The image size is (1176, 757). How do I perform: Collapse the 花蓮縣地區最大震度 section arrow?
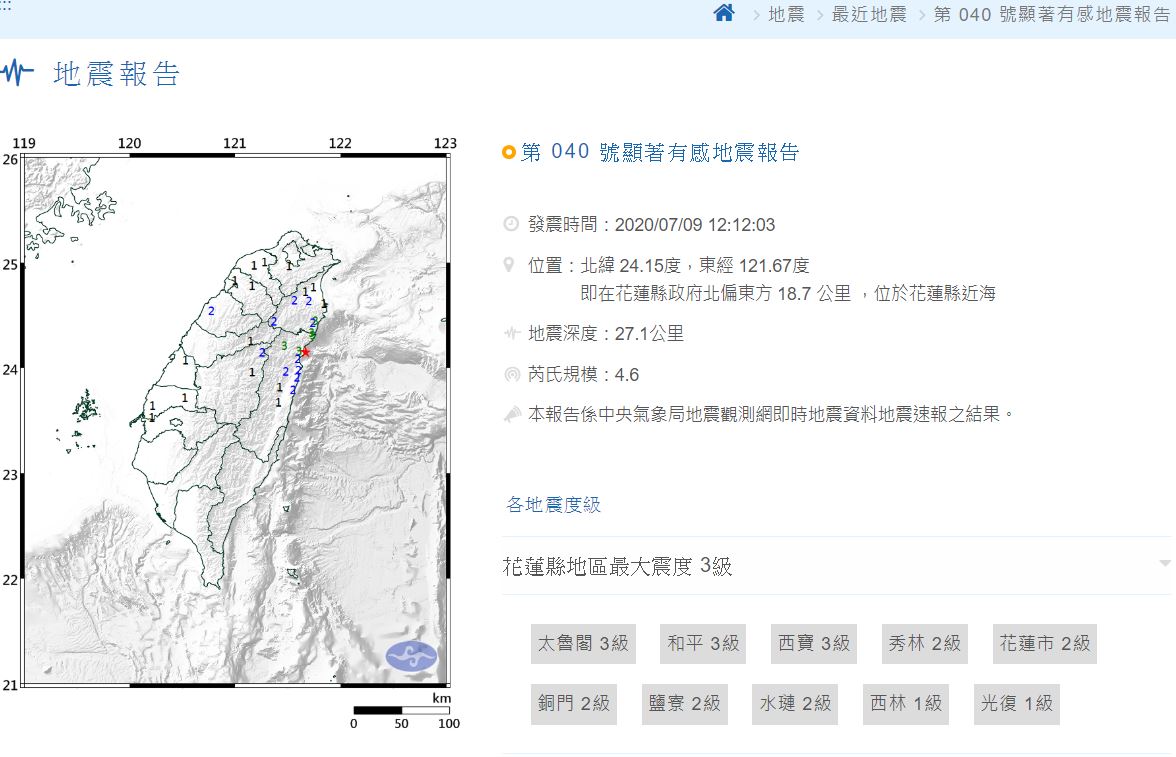[1164, 564]
